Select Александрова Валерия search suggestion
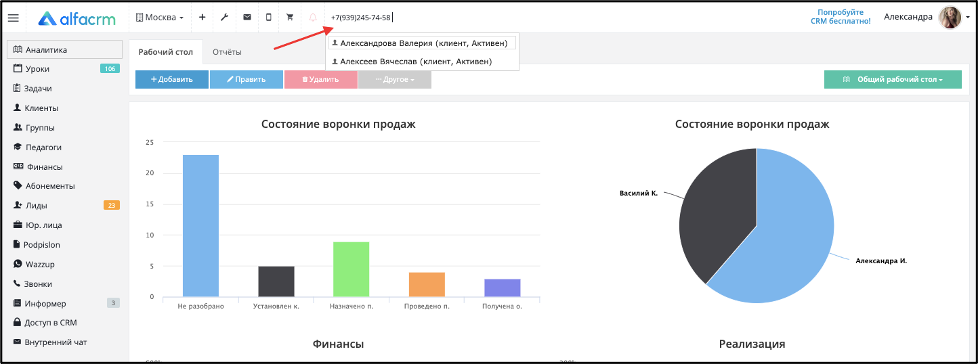This screenshot has height=364, width=979. tap(422, 43)
